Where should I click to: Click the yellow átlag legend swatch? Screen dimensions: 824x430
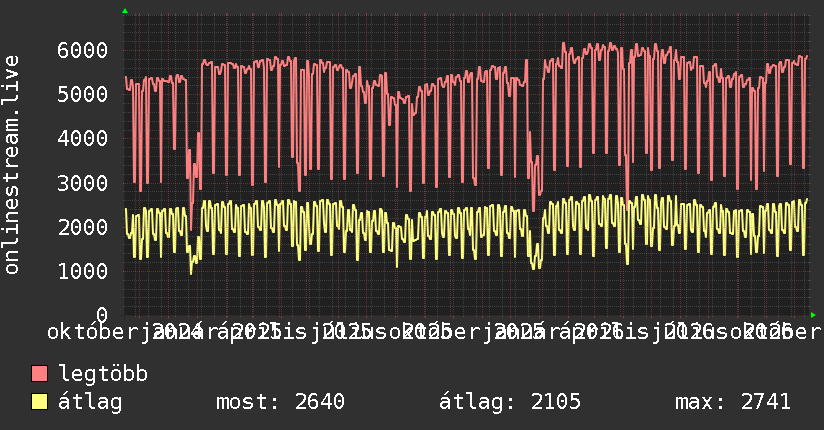(39, 401)
